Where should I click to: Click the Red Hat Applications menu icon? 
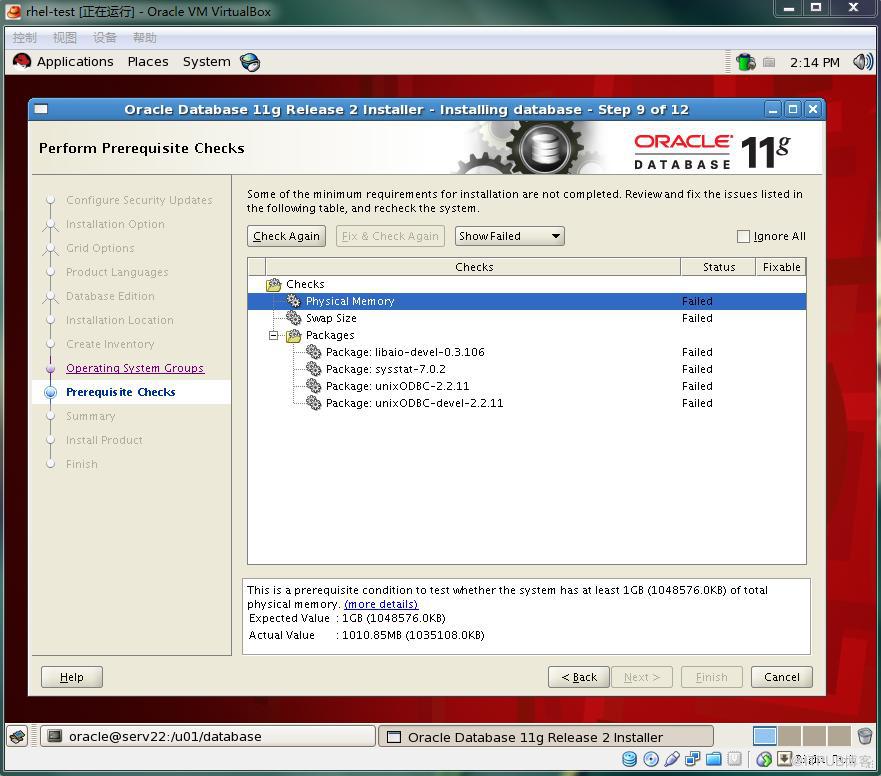pos(22,61)
